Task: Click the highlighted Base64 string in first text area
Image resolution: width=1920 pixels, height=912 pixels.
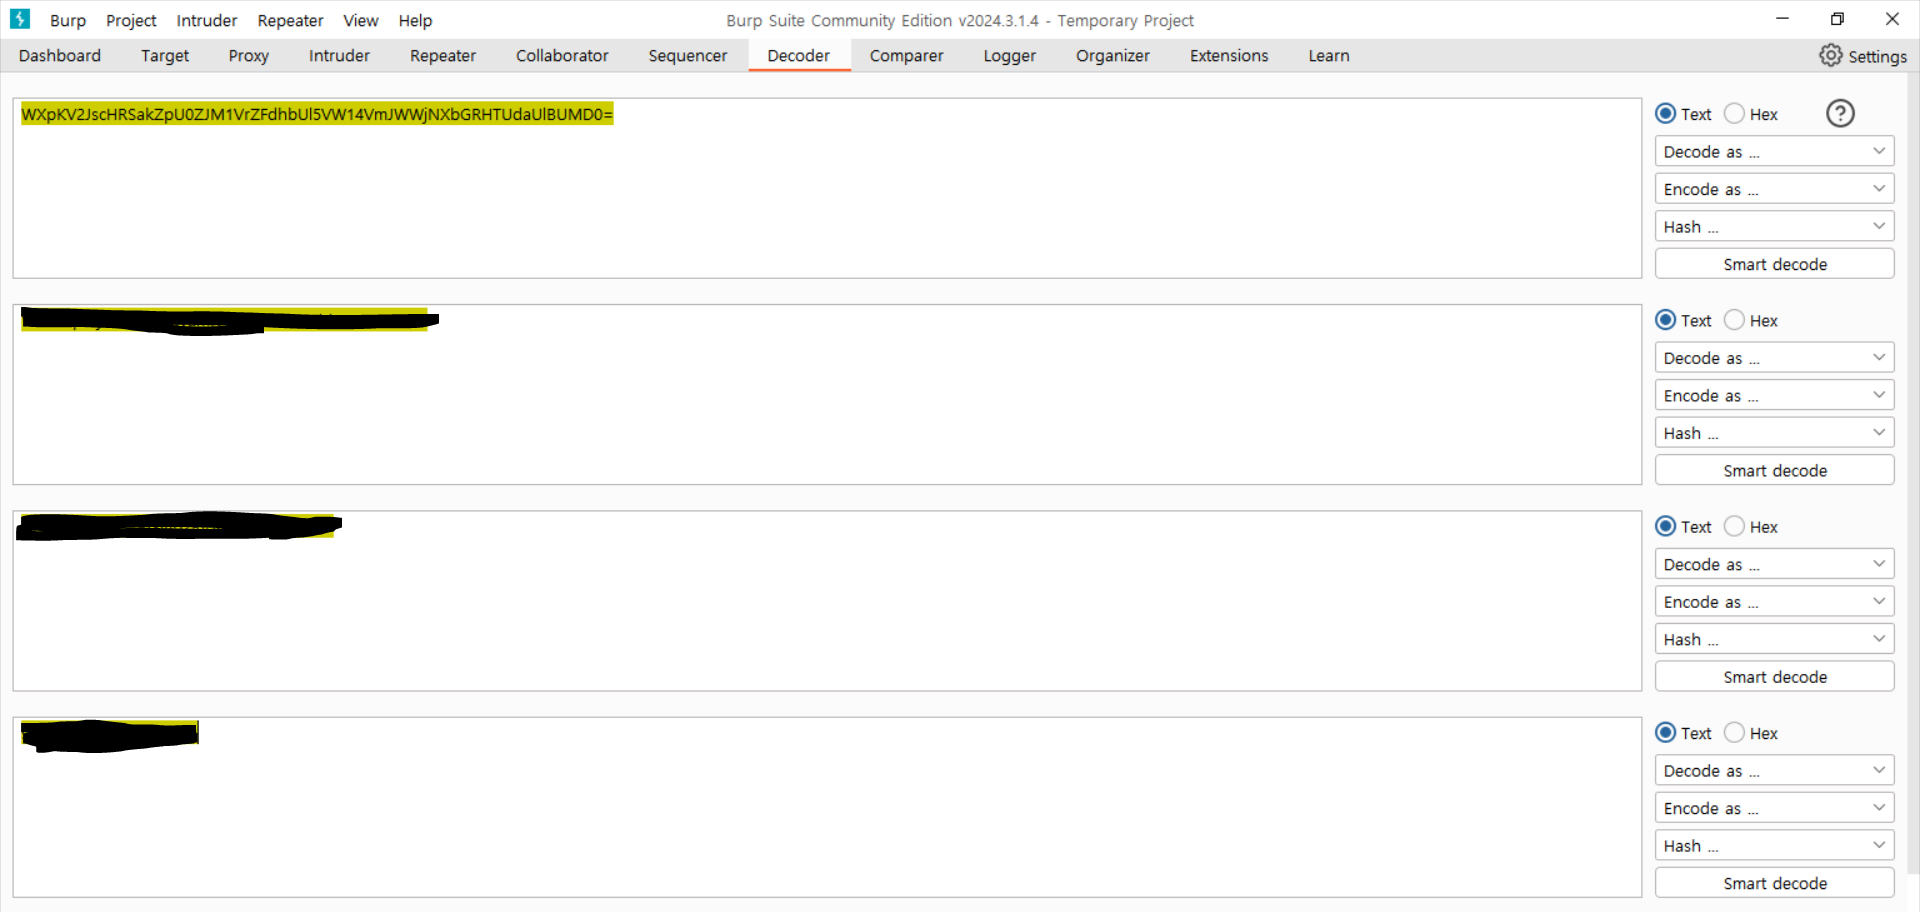Action: 317,114
